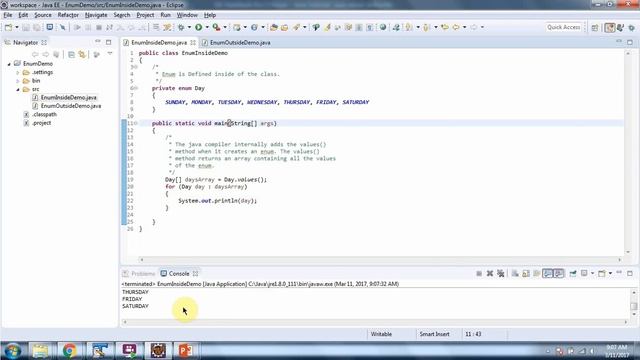Click the Terminate square icon in Console
The height and width of the screenshot is (360, 640).
point(479,273)
